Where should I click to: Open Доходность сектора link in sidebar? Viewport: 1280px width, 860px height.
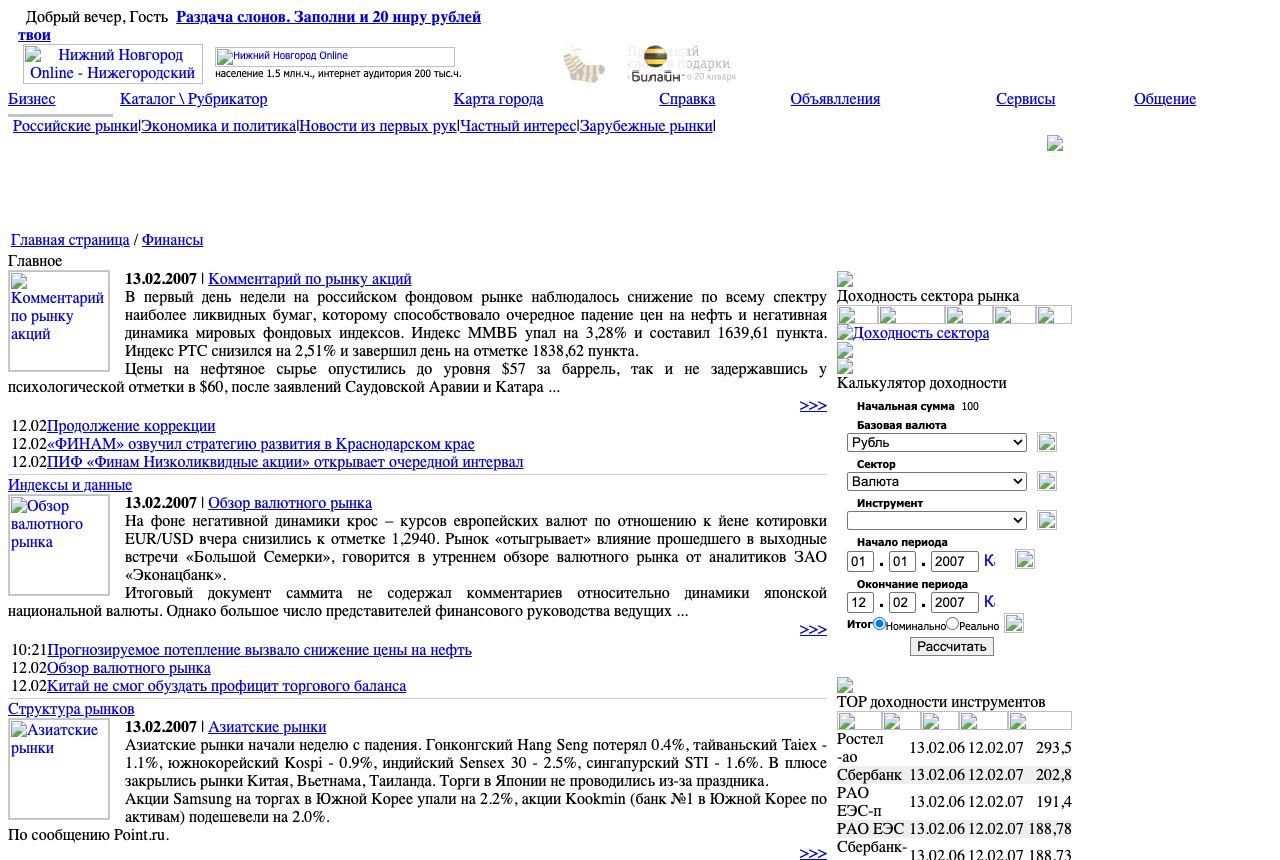(921, 333)
